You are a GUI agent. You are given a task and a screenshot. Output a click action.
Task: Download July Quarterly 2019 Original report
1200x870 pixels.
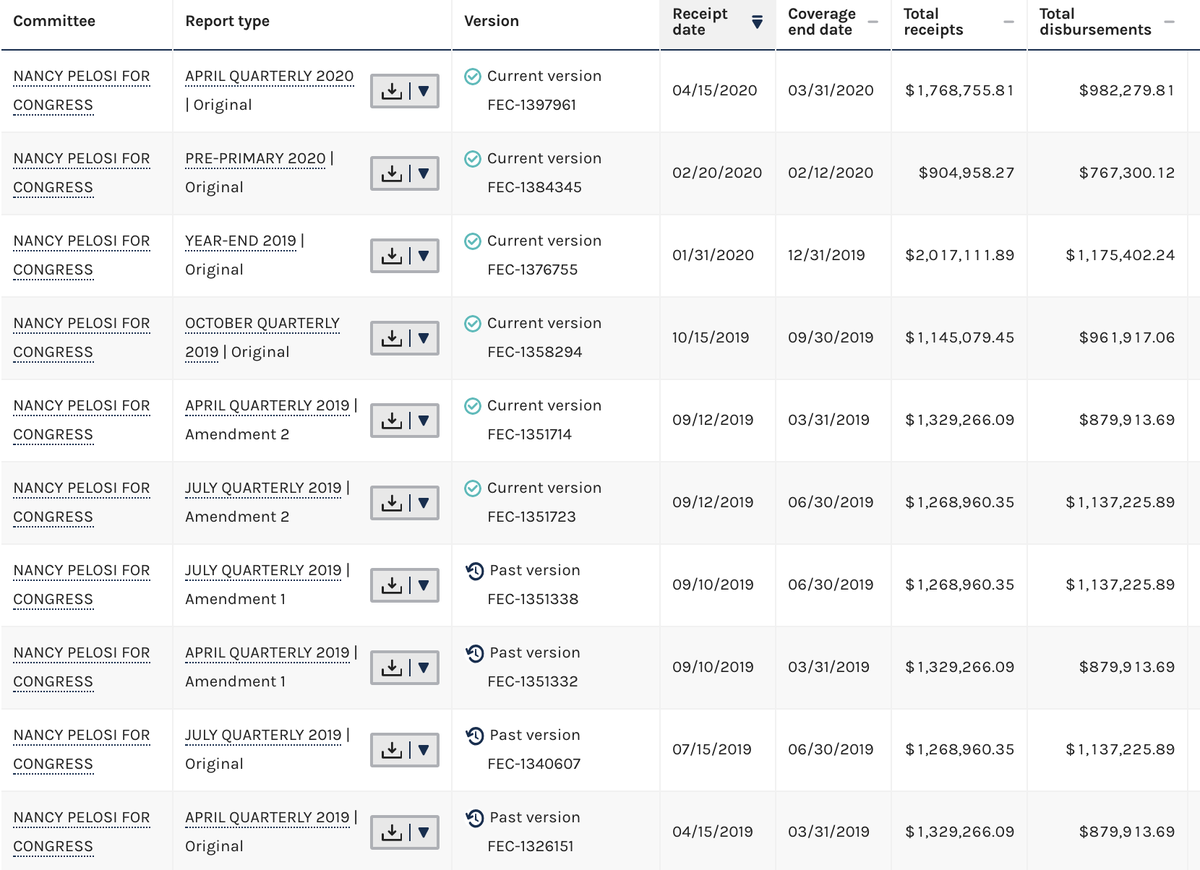click(404, 750)
